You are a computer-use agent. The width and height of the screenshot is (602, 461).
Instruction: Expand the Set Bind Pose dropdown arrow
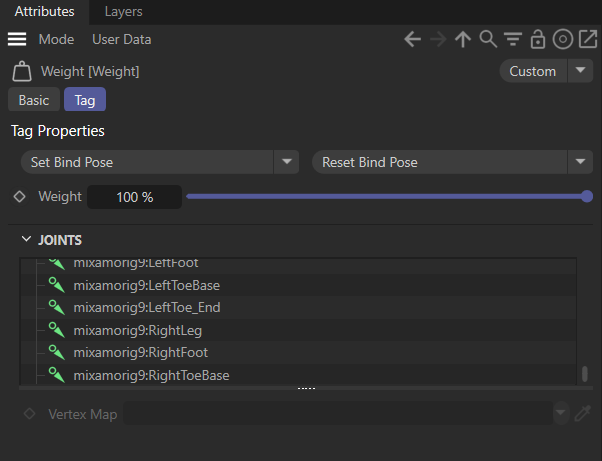287,162
